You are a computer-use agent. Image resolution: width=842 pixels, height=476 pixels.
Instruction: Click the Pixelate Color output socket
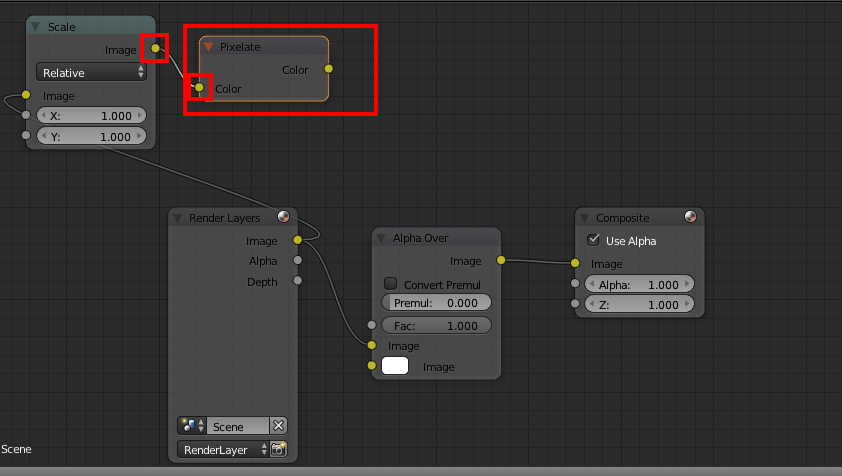329,69
